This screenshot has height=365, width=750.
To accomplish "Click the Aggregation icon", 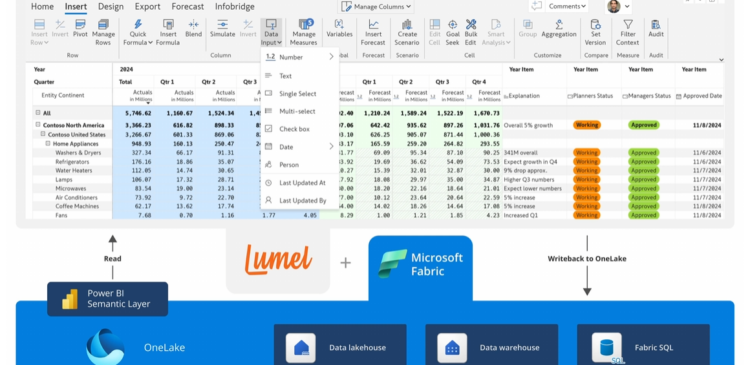I will [559, 24].
